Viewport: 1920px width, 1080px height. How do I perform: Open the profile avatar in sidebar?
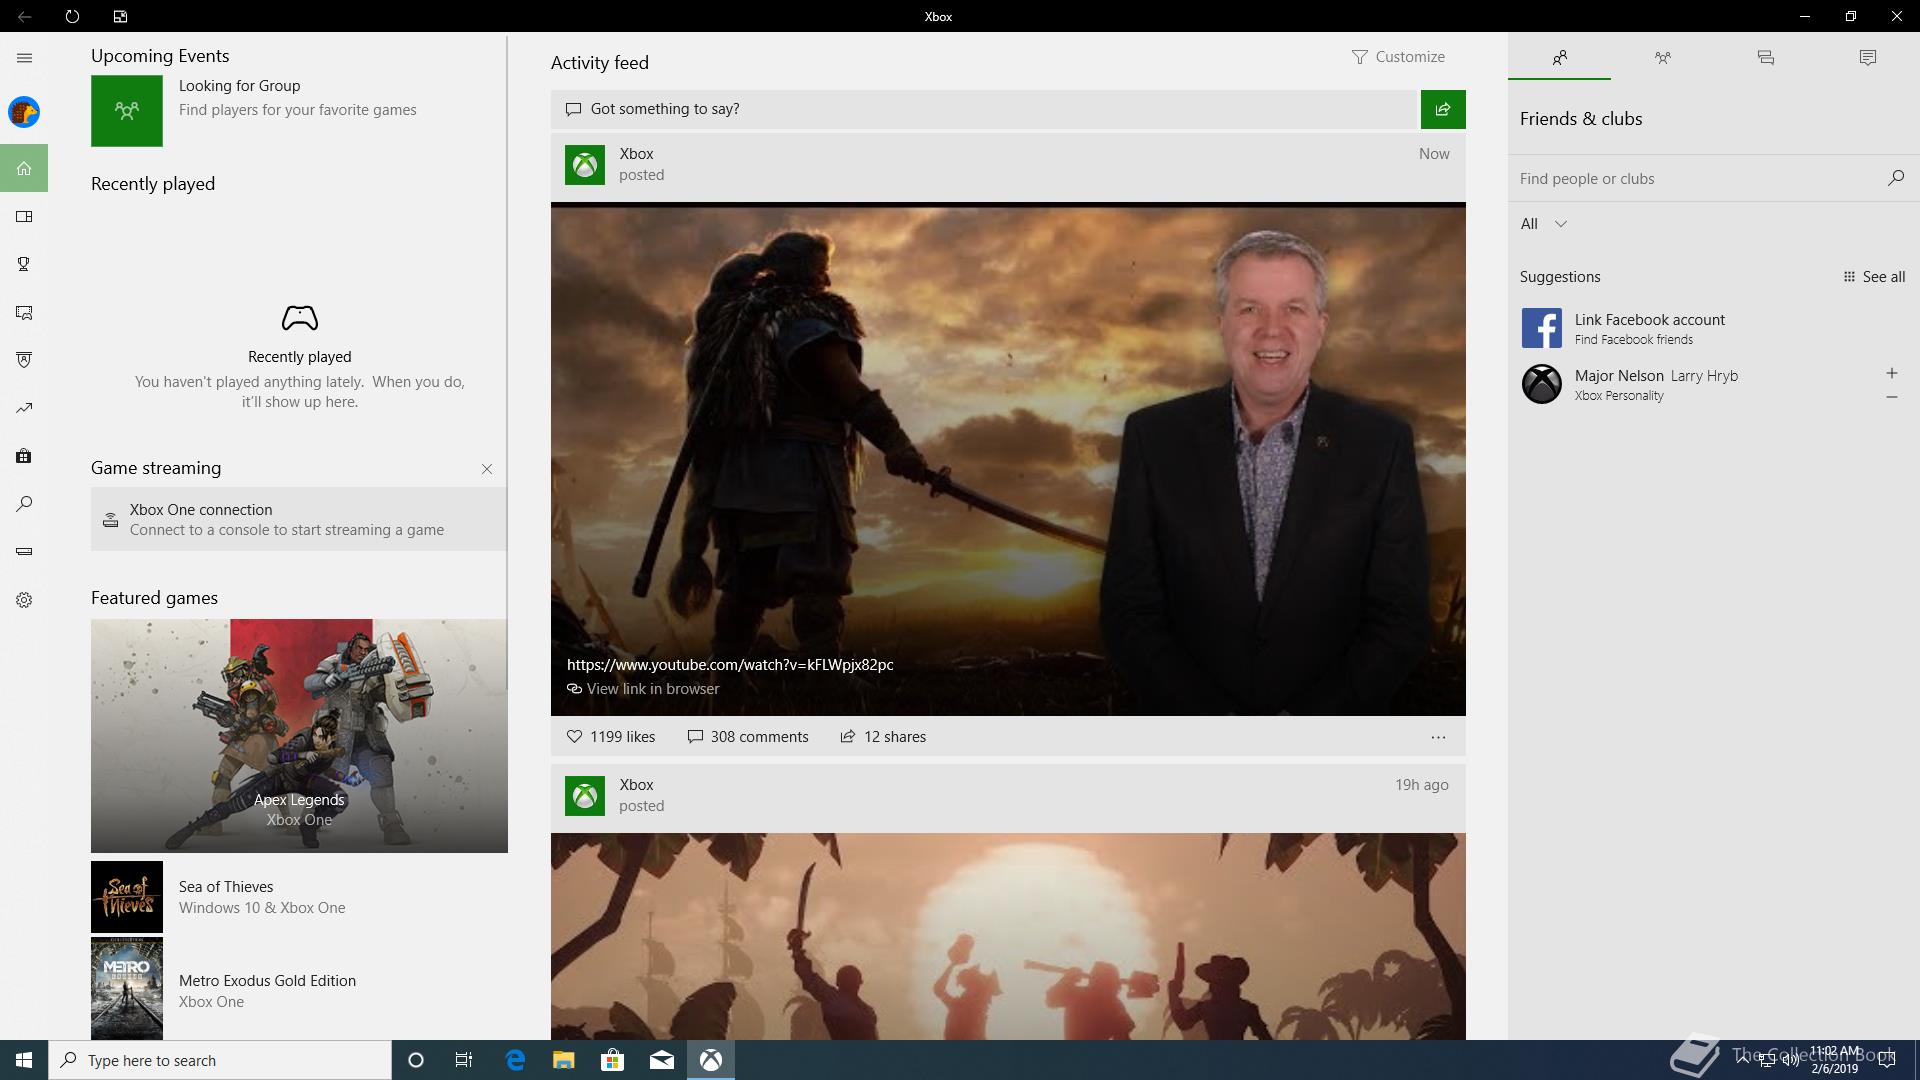tap(24, 112)
